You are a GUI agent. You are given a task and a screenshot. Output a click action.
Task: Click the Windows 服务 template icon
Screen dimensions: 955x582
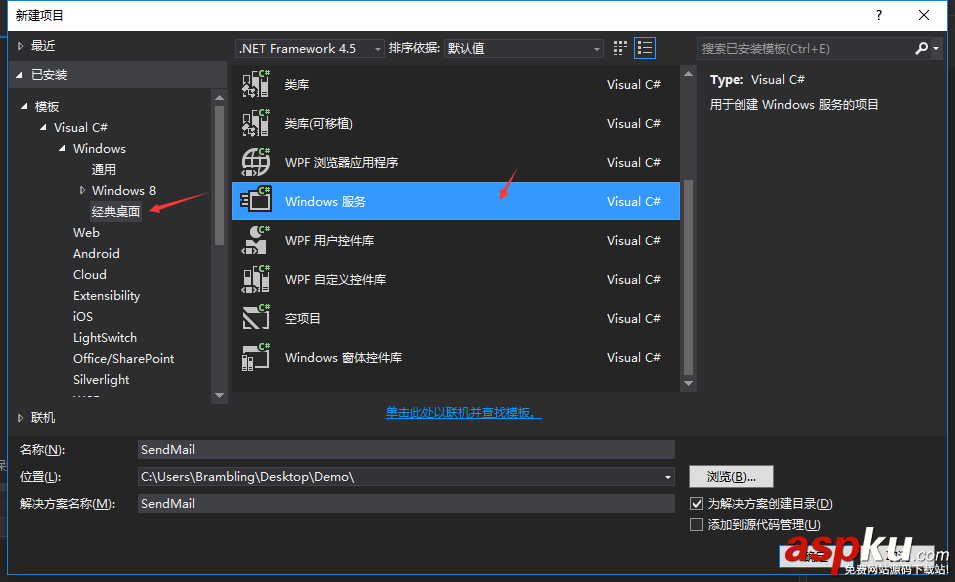pos(256,200)
